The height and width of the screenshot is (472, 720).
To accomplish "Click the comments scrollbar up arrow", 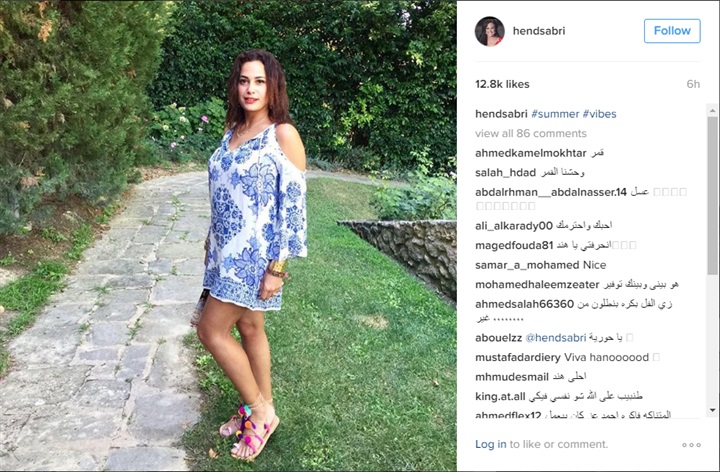I will pos(712,111).
